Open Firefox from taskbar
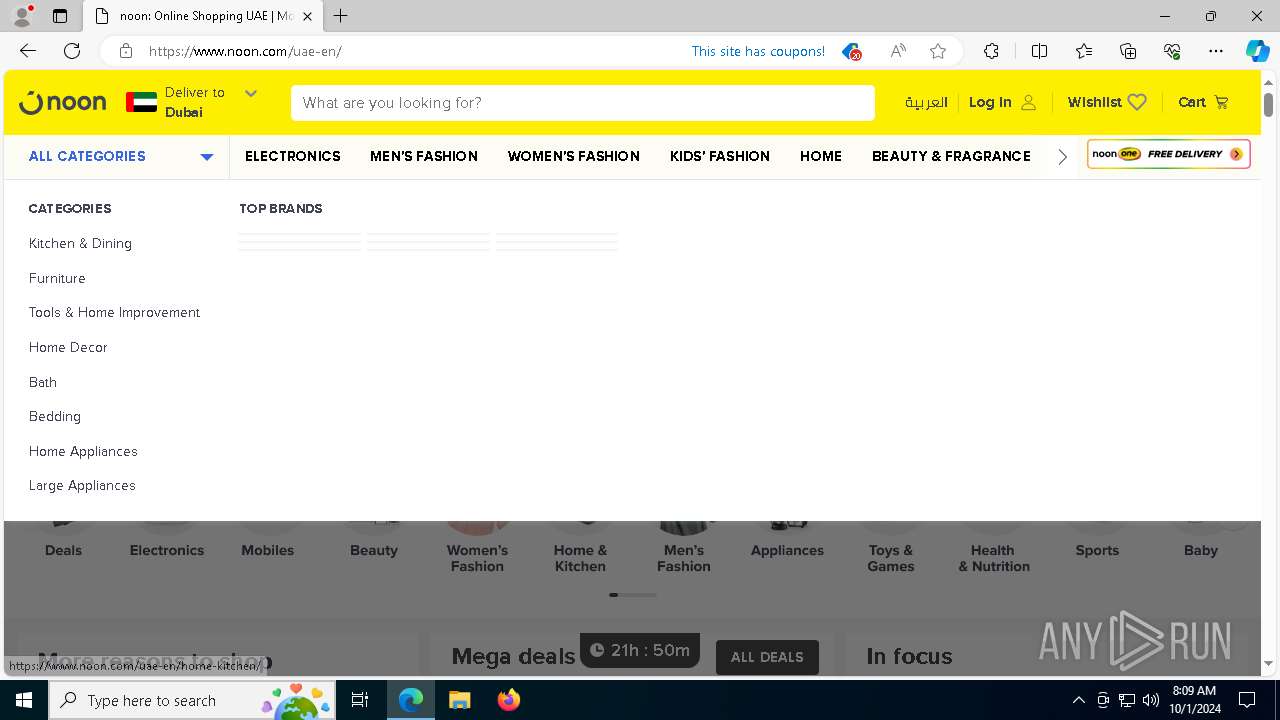 click(x=509, y=700)
